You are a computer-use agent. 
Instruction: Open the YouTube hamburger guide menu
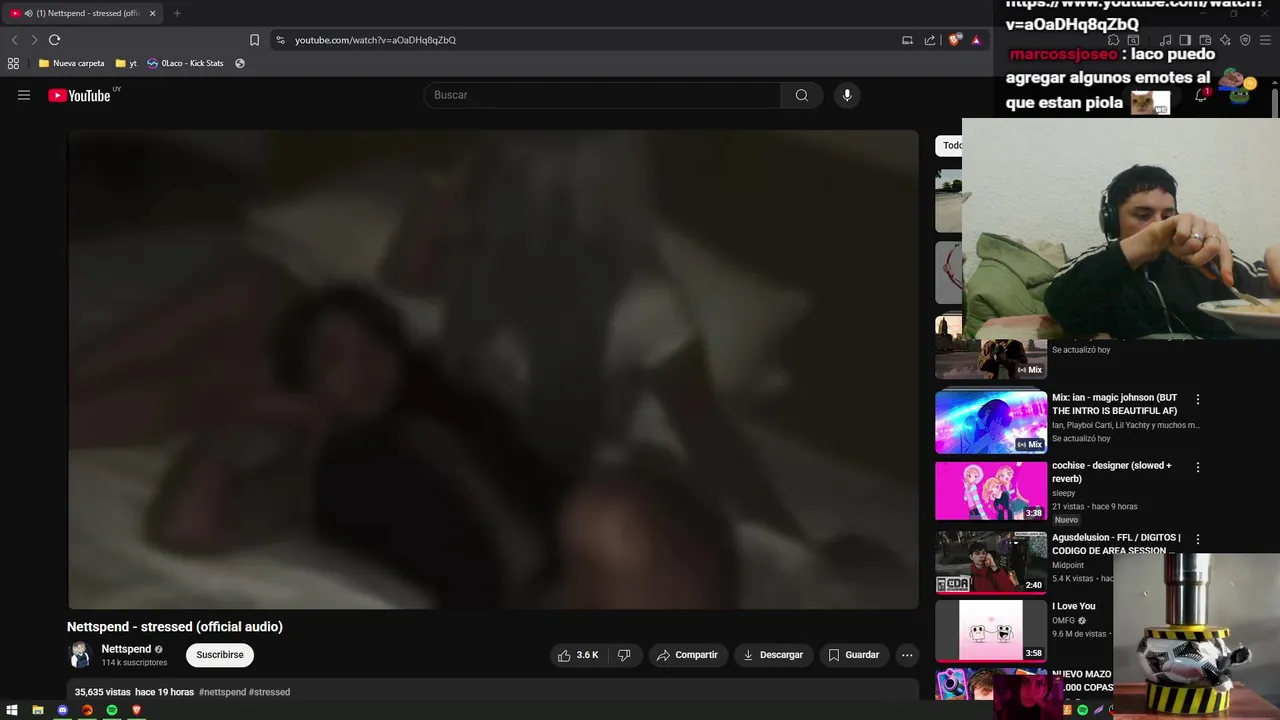24,95
